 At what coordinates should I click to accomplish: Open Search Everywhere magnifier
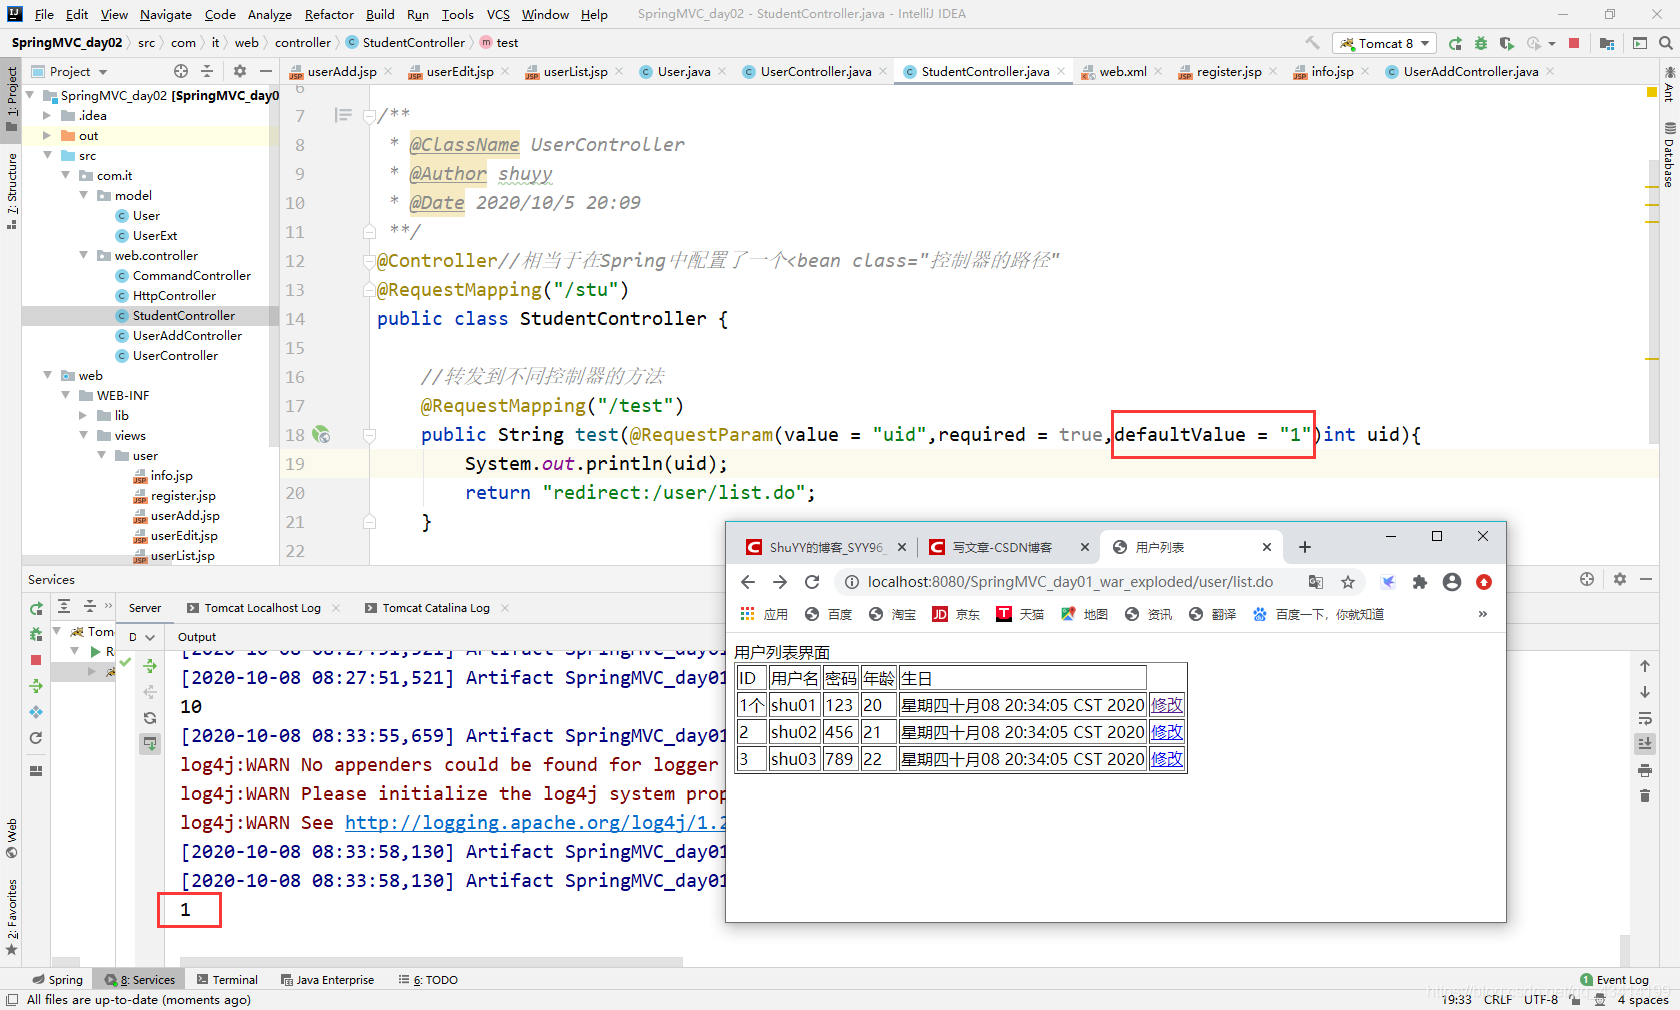pyautogui.click(x=1666, y=43)
